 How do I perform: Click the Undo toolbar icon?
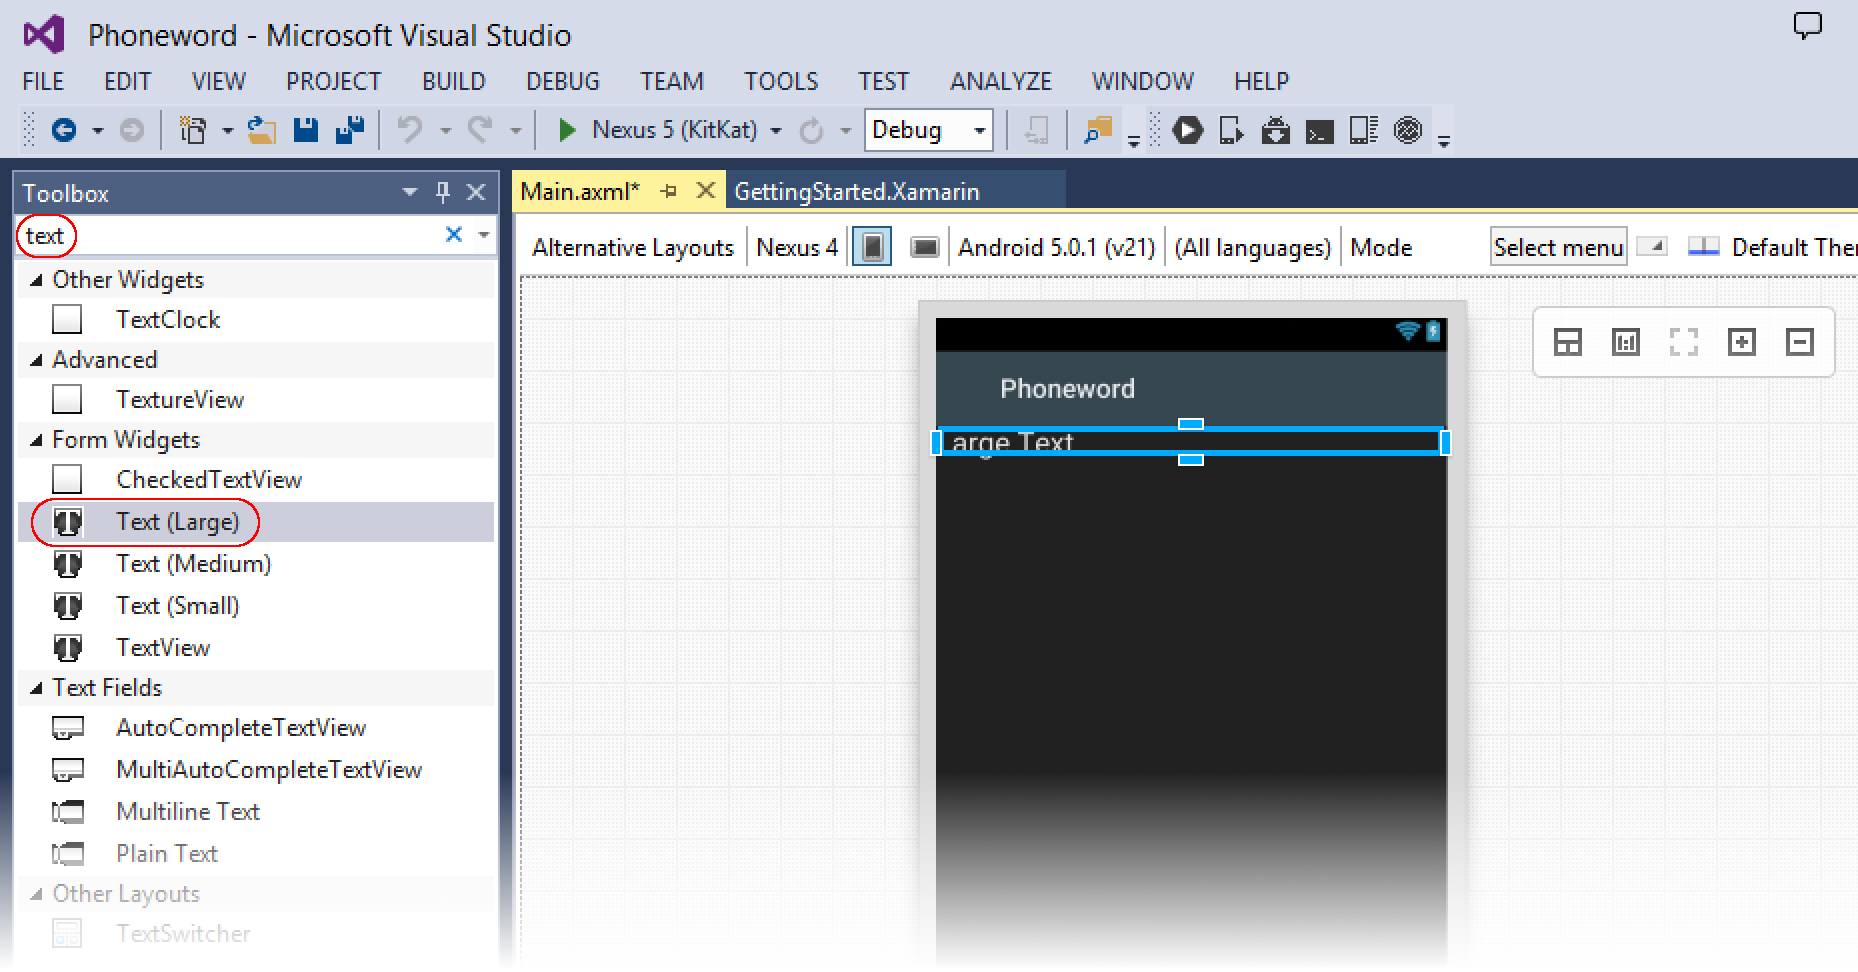pyautogui.click(x=410, y=130)
